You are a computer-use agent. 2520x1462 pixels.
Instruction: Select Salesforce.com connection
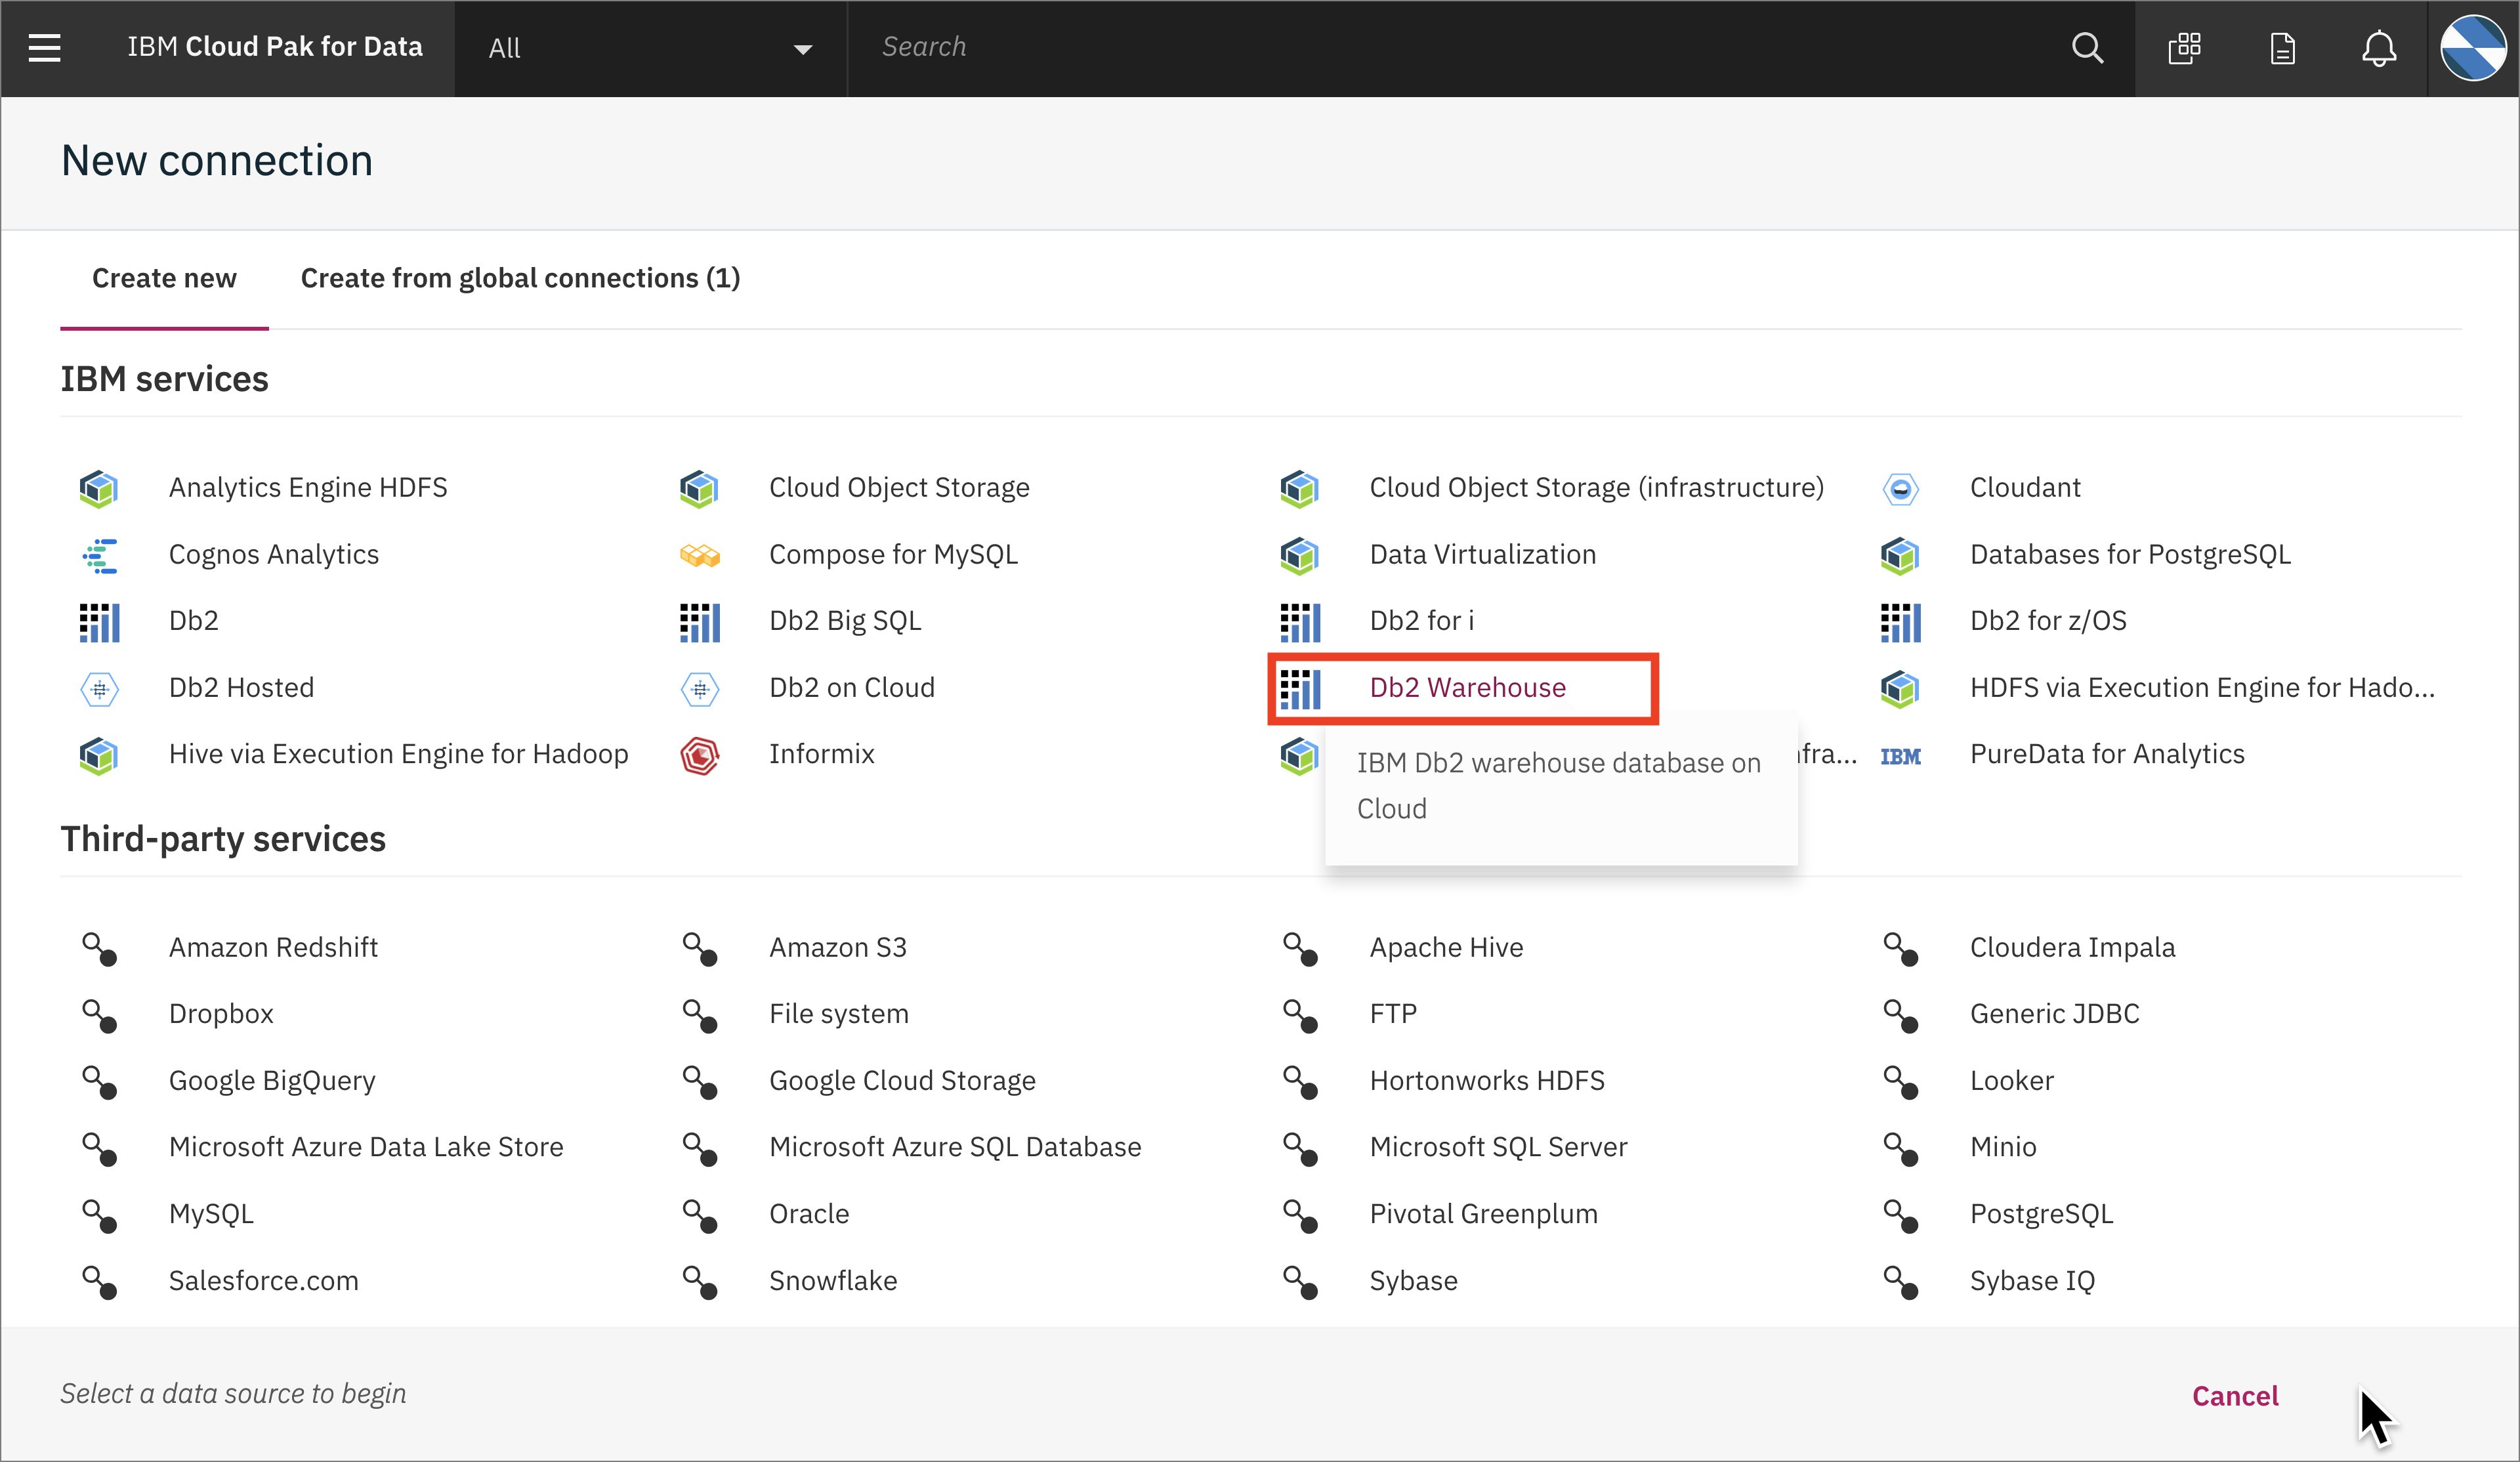[263, 1280]
